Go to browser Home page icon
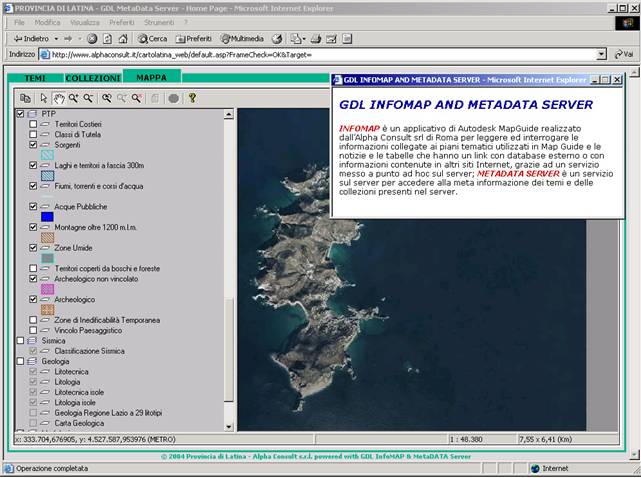 point(123,39)
